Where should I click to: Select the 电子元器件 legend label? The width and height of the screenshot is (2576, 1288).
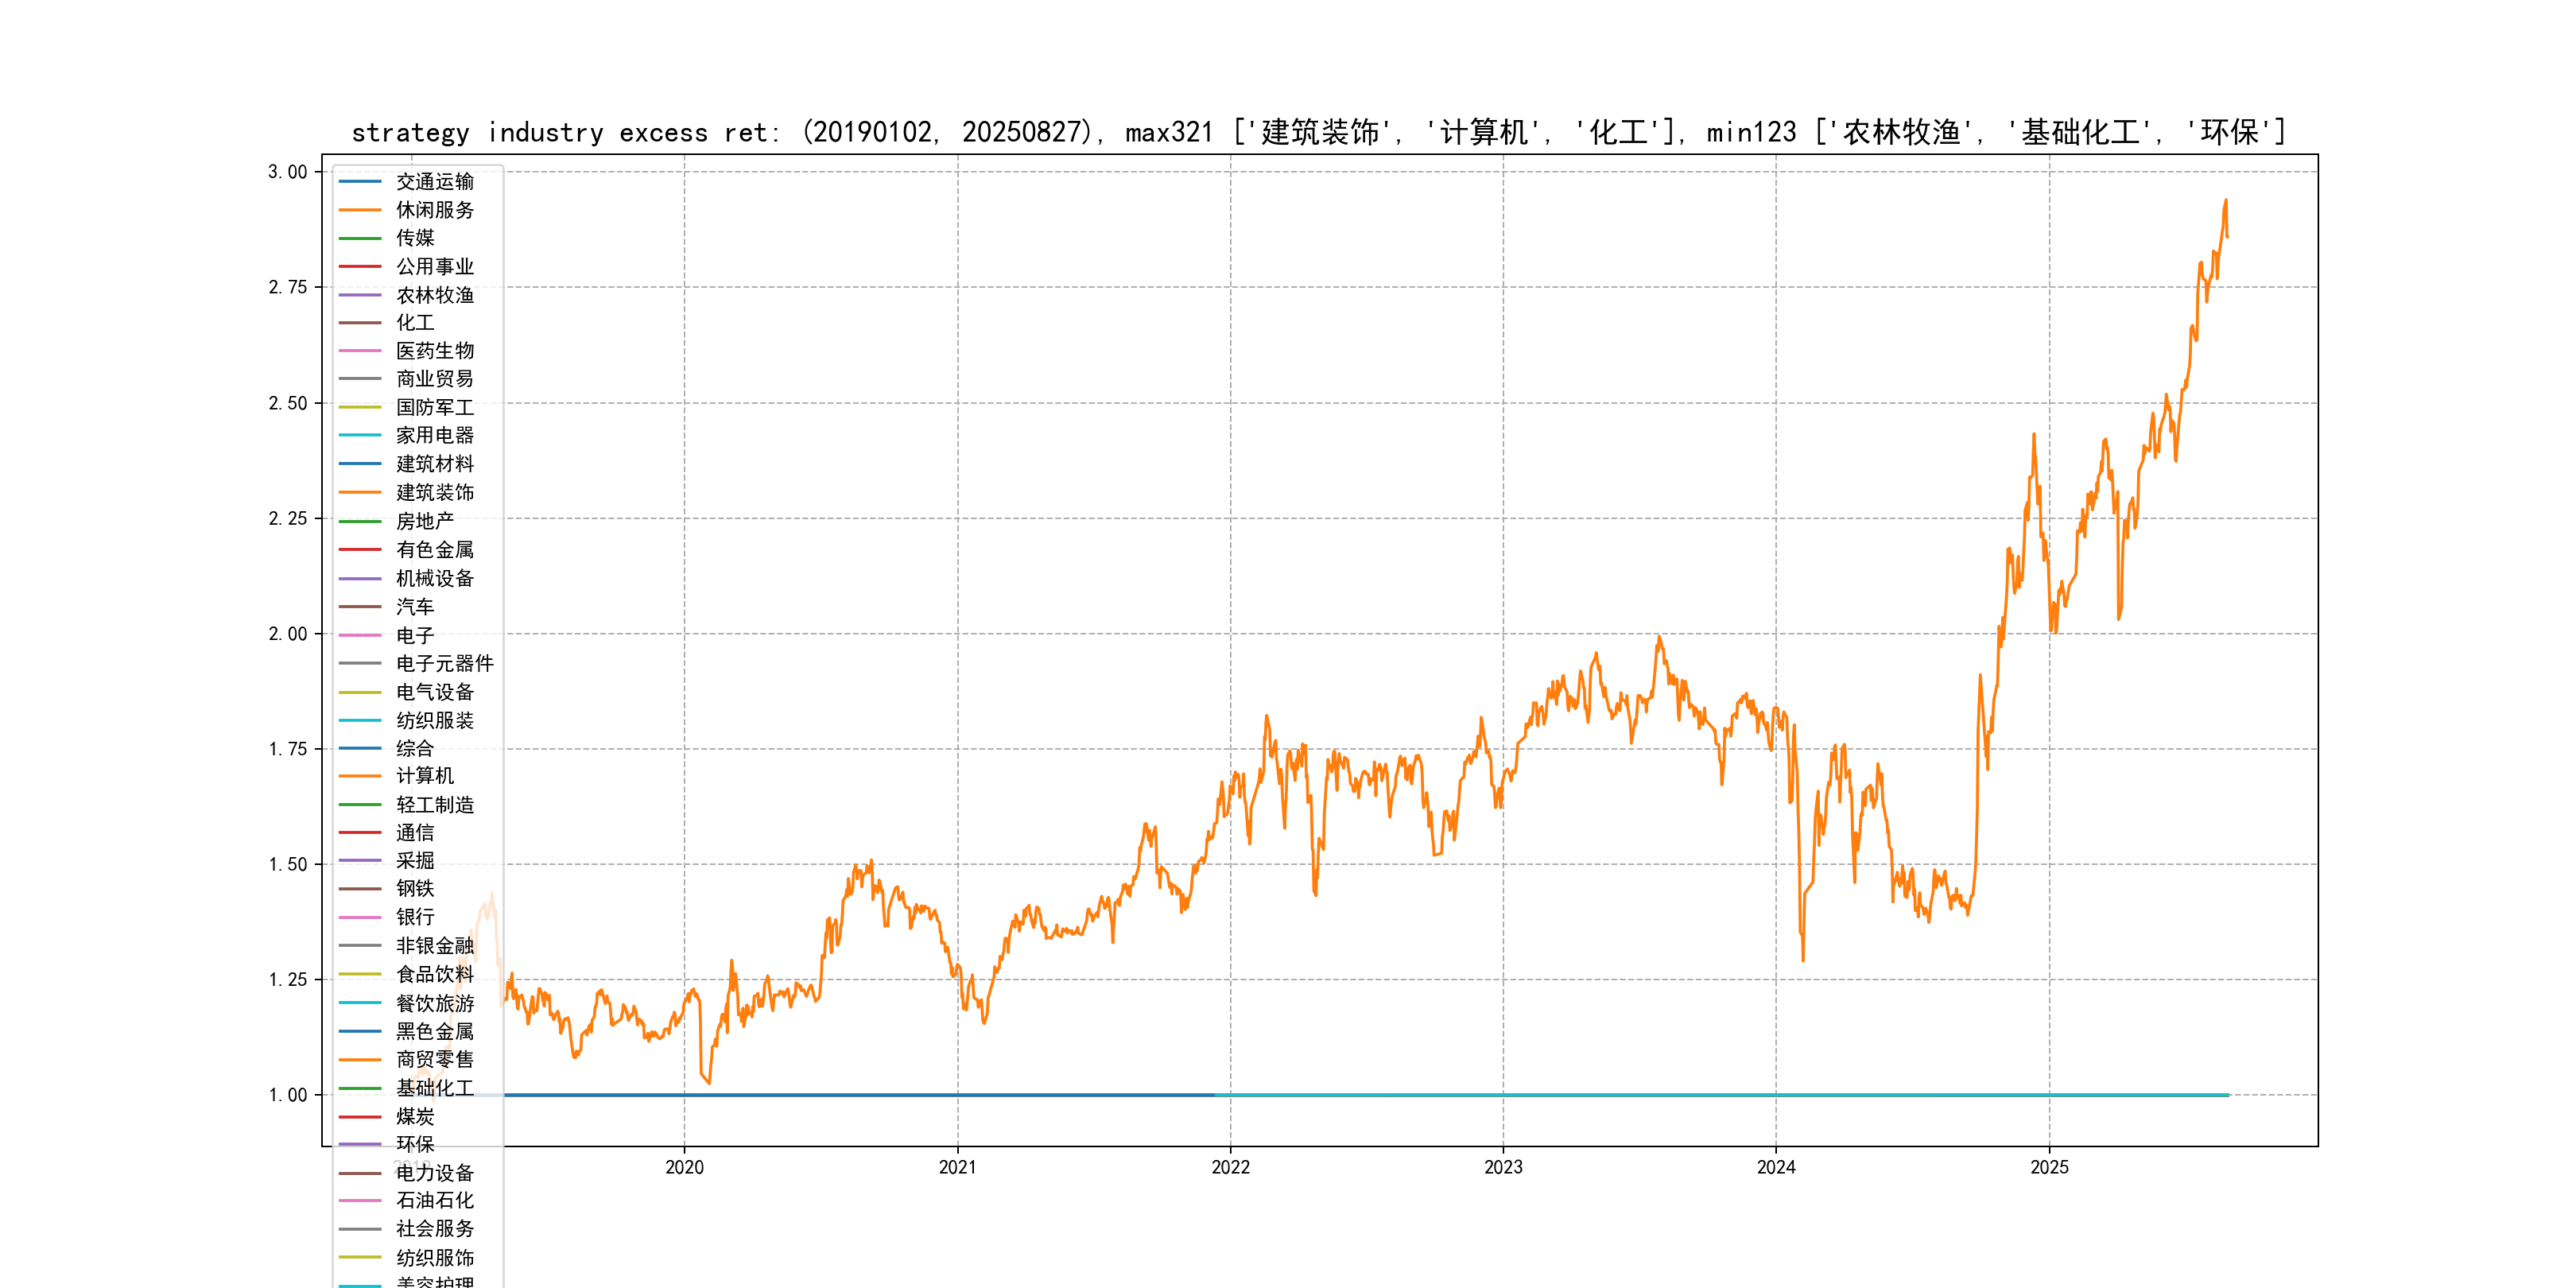444,663
